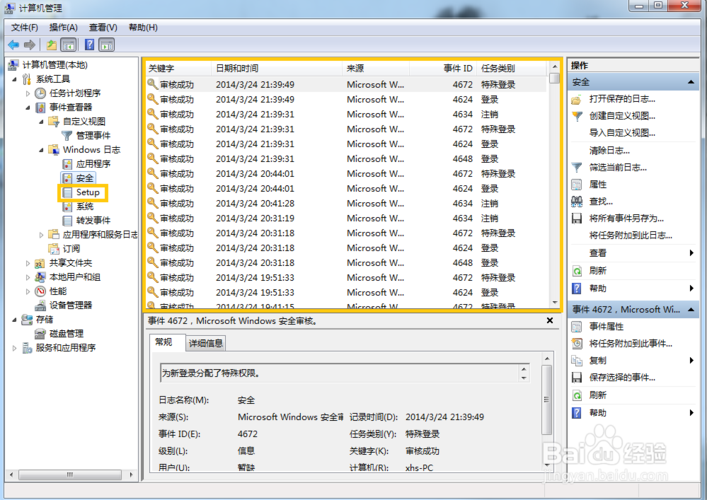
Task: Select event 4648 at 2014/3/24 21:39:31
Action: point(345,159)
